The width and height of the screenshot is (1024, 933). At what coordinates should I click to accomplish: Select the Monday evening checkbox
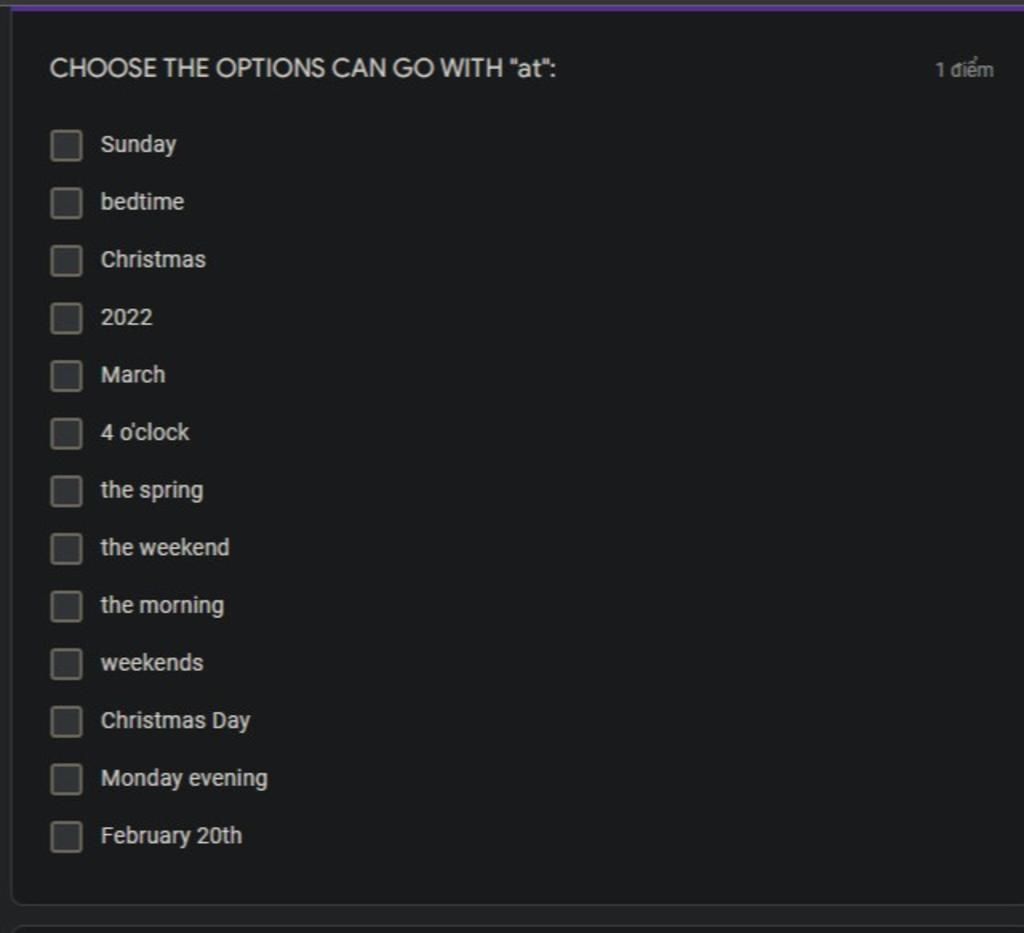pyautogui.click(x=66, y=778)
